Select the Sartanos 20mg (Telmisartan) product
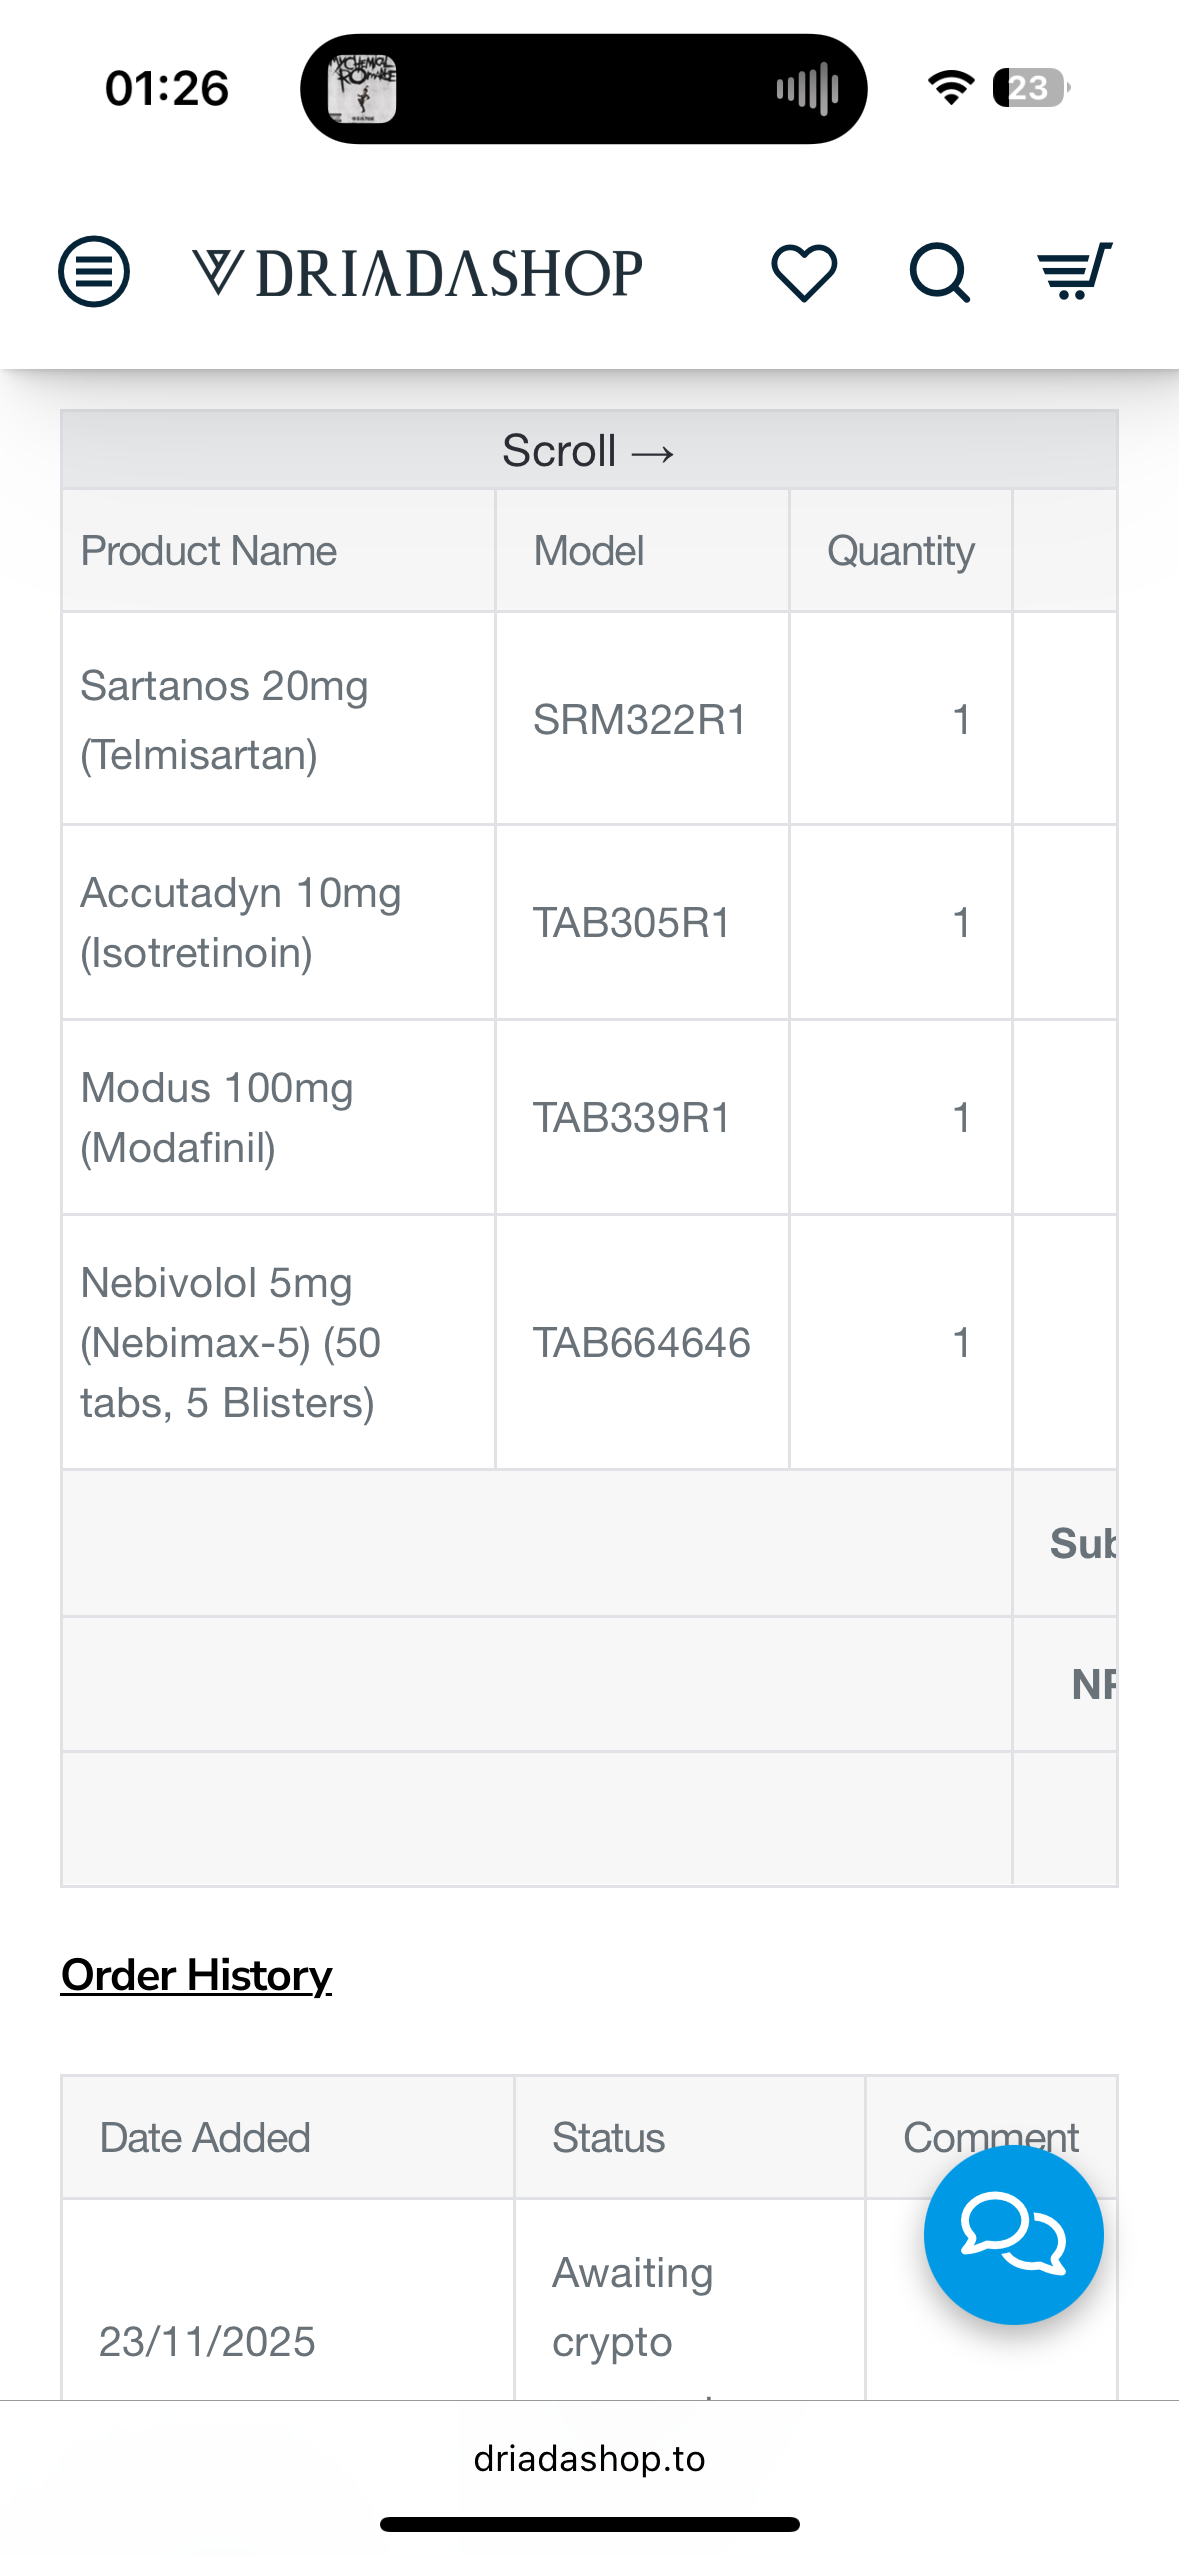 (x=224, y=720)
